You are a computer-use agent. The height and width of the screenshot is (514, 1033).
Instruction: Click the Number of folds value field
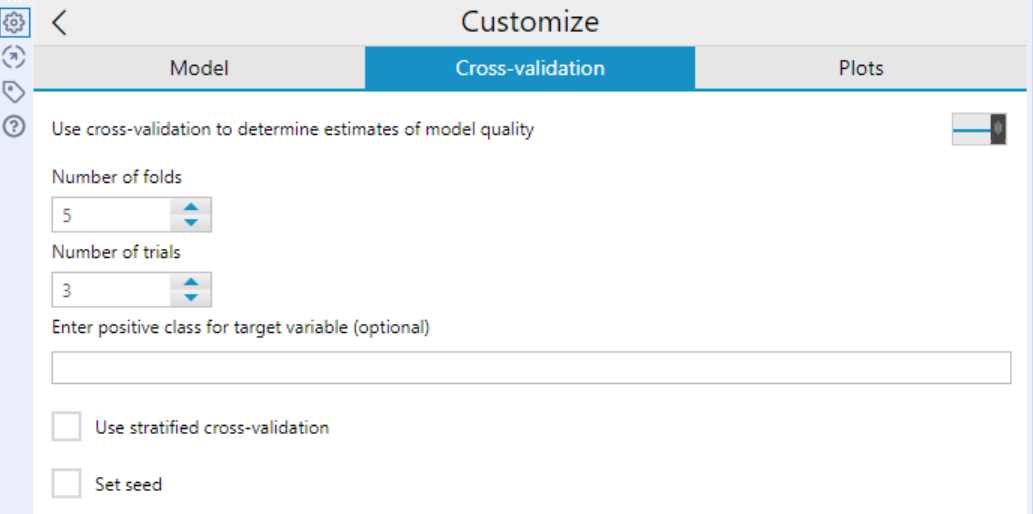point(112,215)
